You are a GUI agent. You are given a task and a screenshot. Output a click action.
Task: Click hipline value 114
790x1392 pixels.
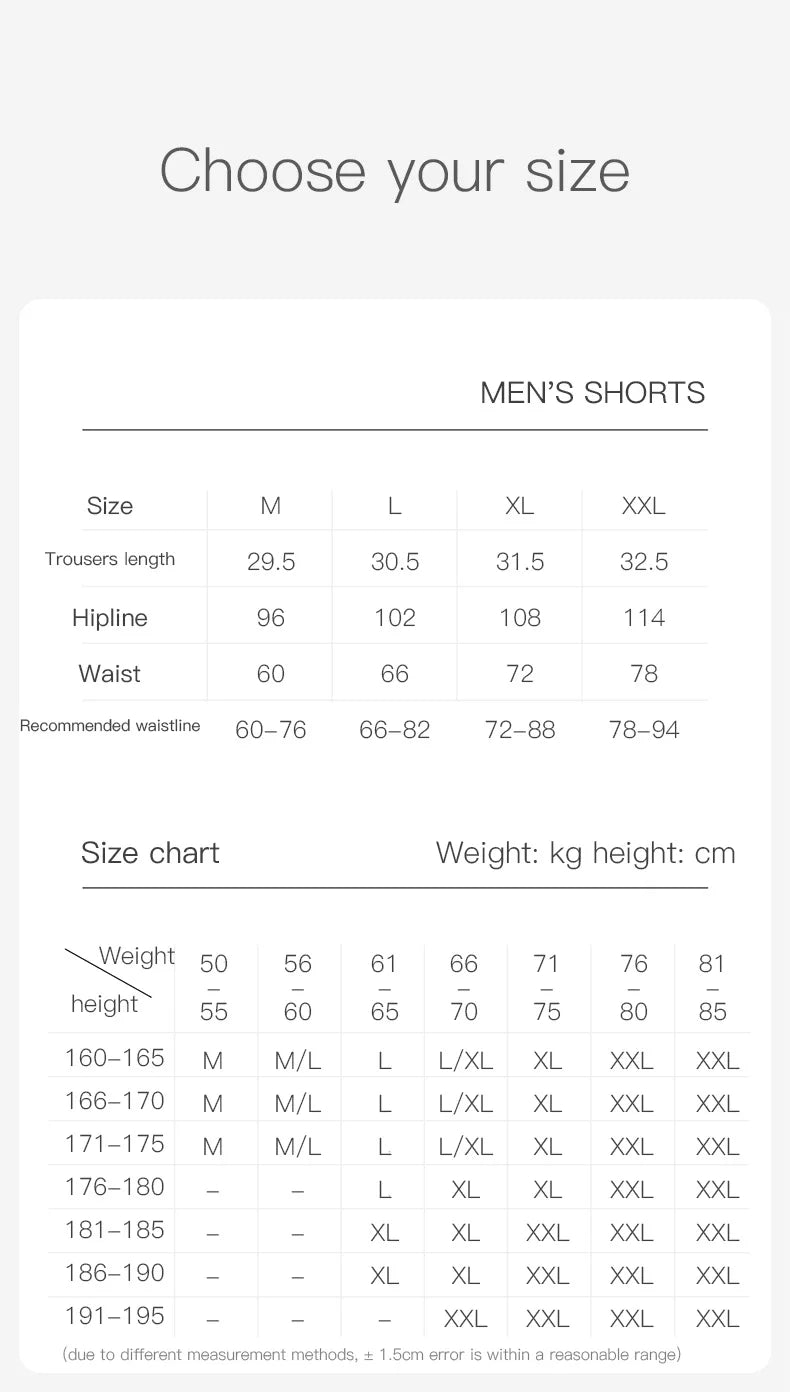coord(644,618)
